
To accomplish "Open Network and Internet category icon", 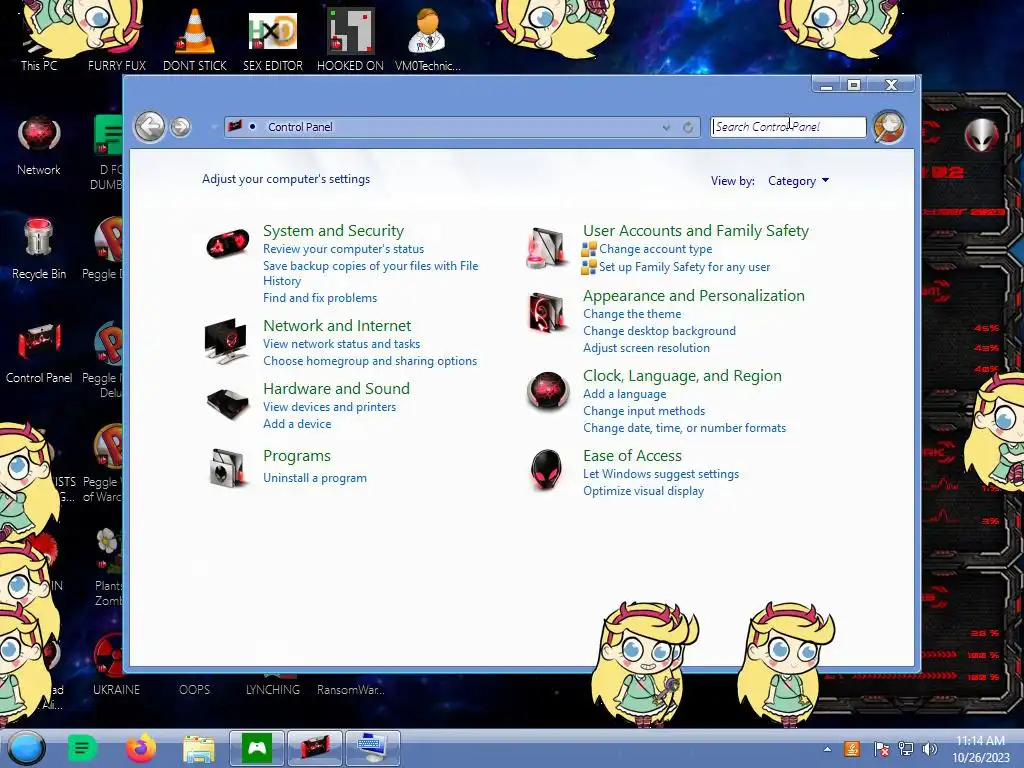I will [x=226, y=340].
